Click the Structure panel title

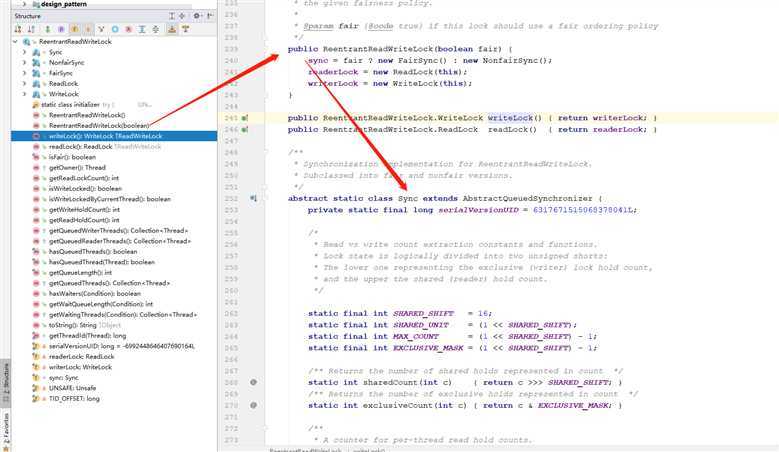28,16
